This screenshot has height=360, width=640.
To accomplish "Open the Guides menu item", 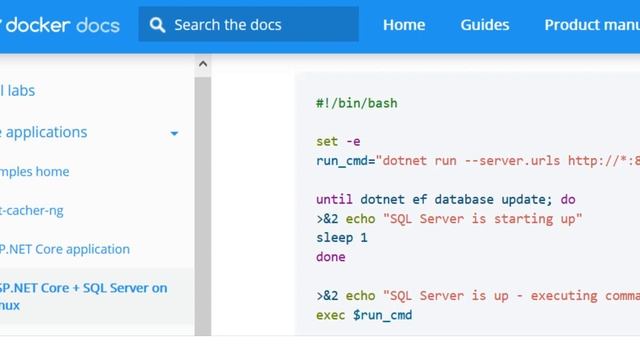I will pyautogui.click(x=485, y=25).
